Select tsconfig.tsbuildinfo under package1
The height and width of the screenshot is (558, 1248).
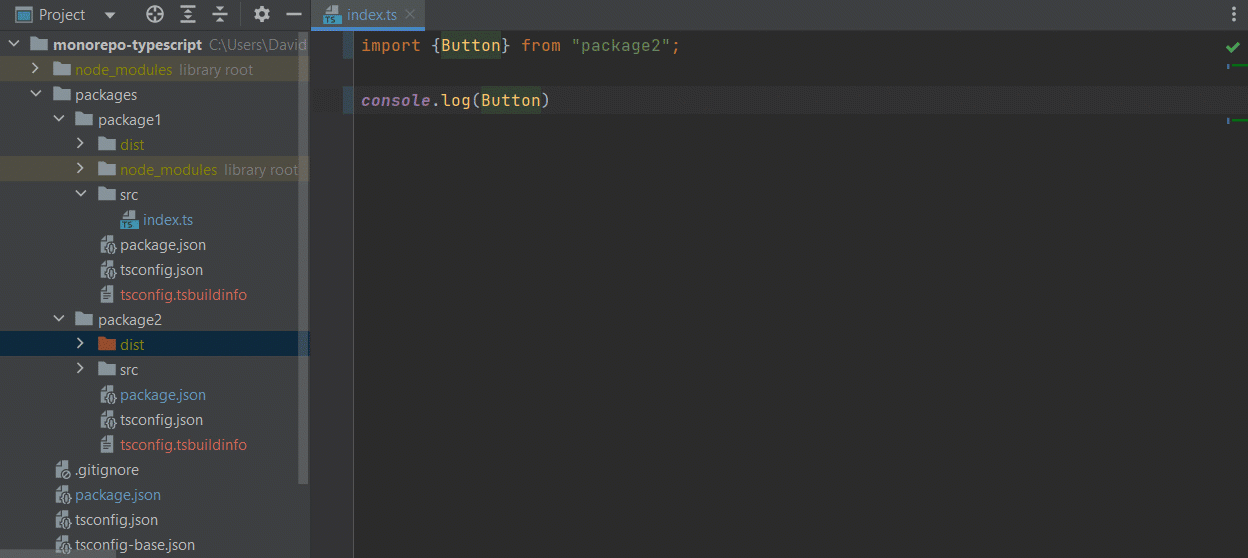183,295
